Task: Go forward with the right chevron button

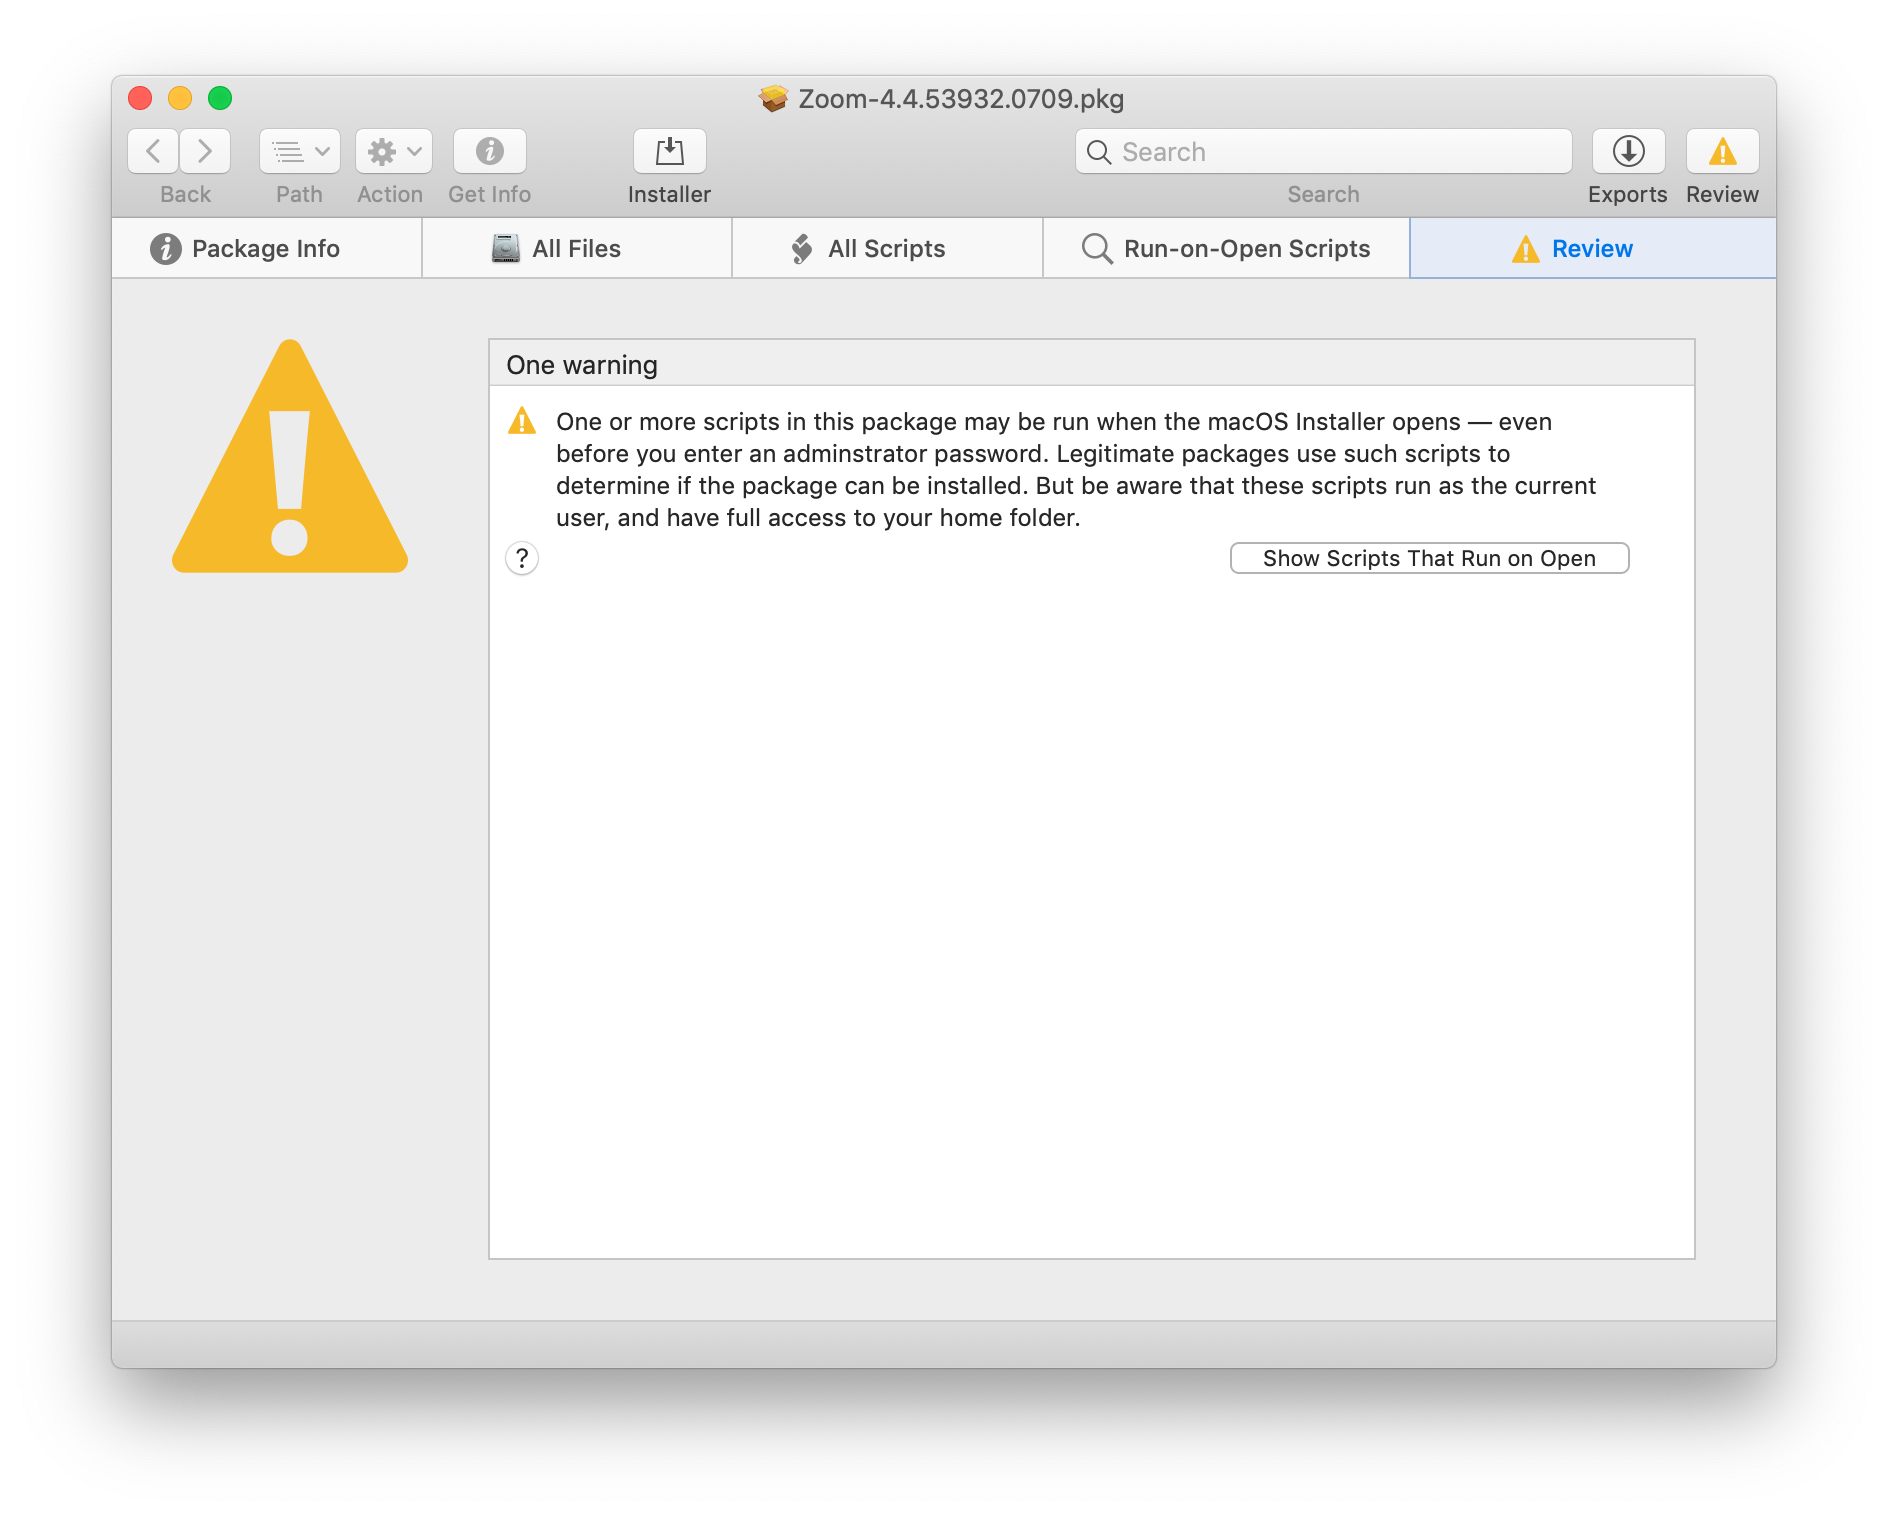Action: pos(205,151)
